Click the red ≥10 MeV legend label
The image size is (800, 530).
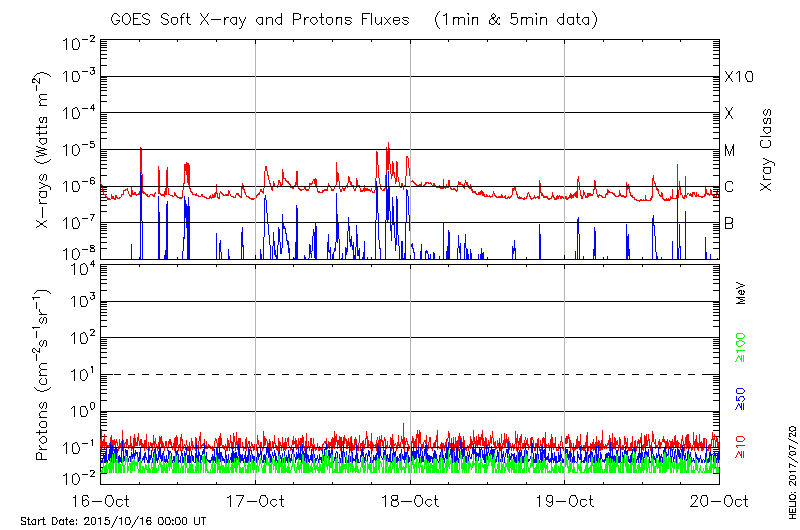click(x=741, y=447)
